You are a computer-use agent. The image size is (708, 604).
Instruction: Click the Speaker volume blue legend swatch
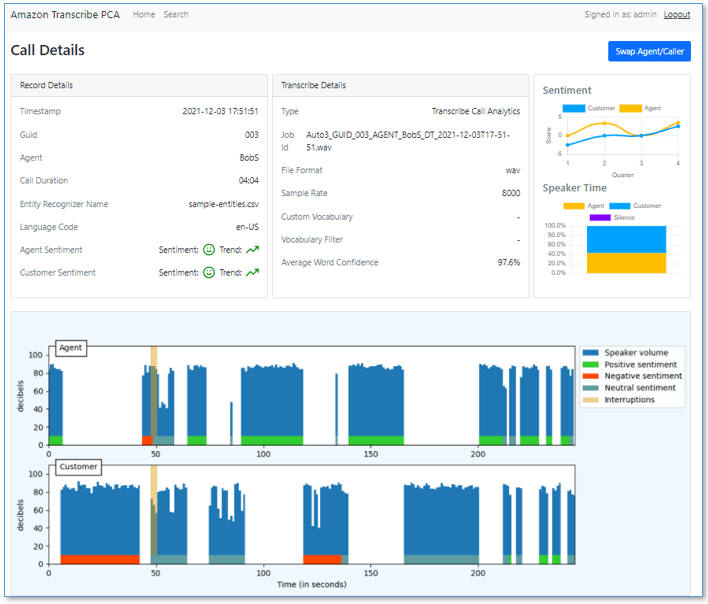590,353
